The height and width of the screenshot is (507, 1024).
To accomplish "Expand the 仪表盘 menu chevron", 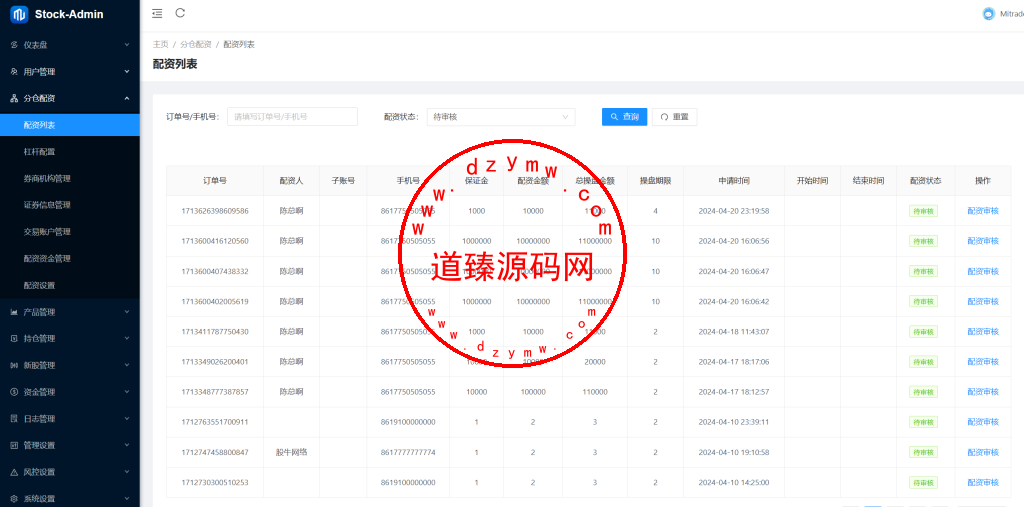I will click(x=127, y=45).
